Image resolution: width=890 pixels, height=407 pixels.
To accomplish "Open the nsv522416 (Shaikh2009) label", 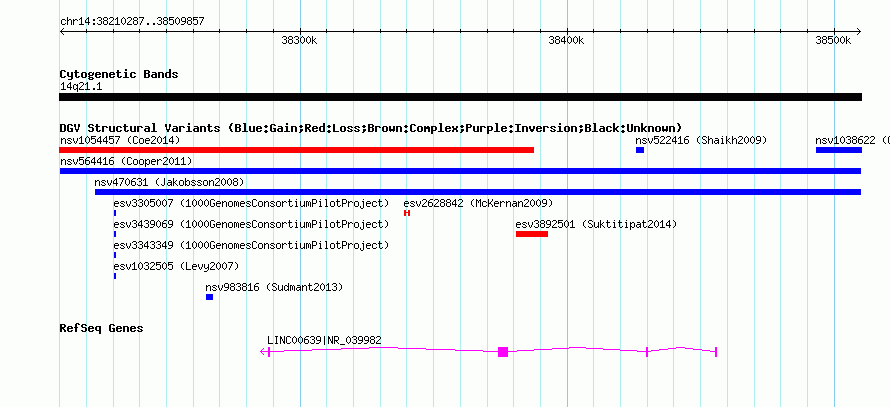I will [701, 140].
